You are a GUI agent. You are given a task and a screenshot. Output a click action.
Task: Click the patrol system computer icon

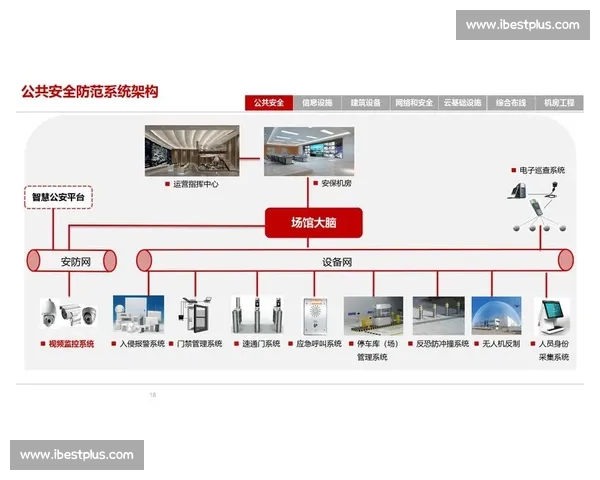pos(517,191)
